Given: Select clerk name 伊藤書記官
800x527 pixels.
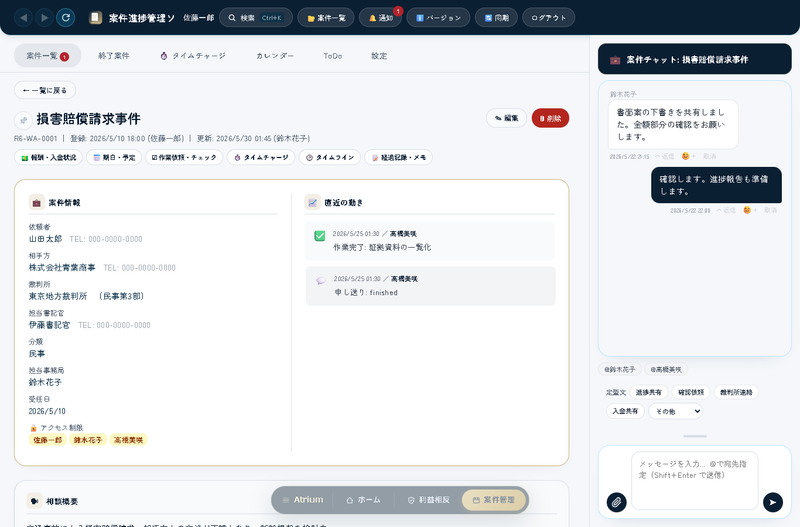Looking at the screenshot, I should (x=49, y=325).
